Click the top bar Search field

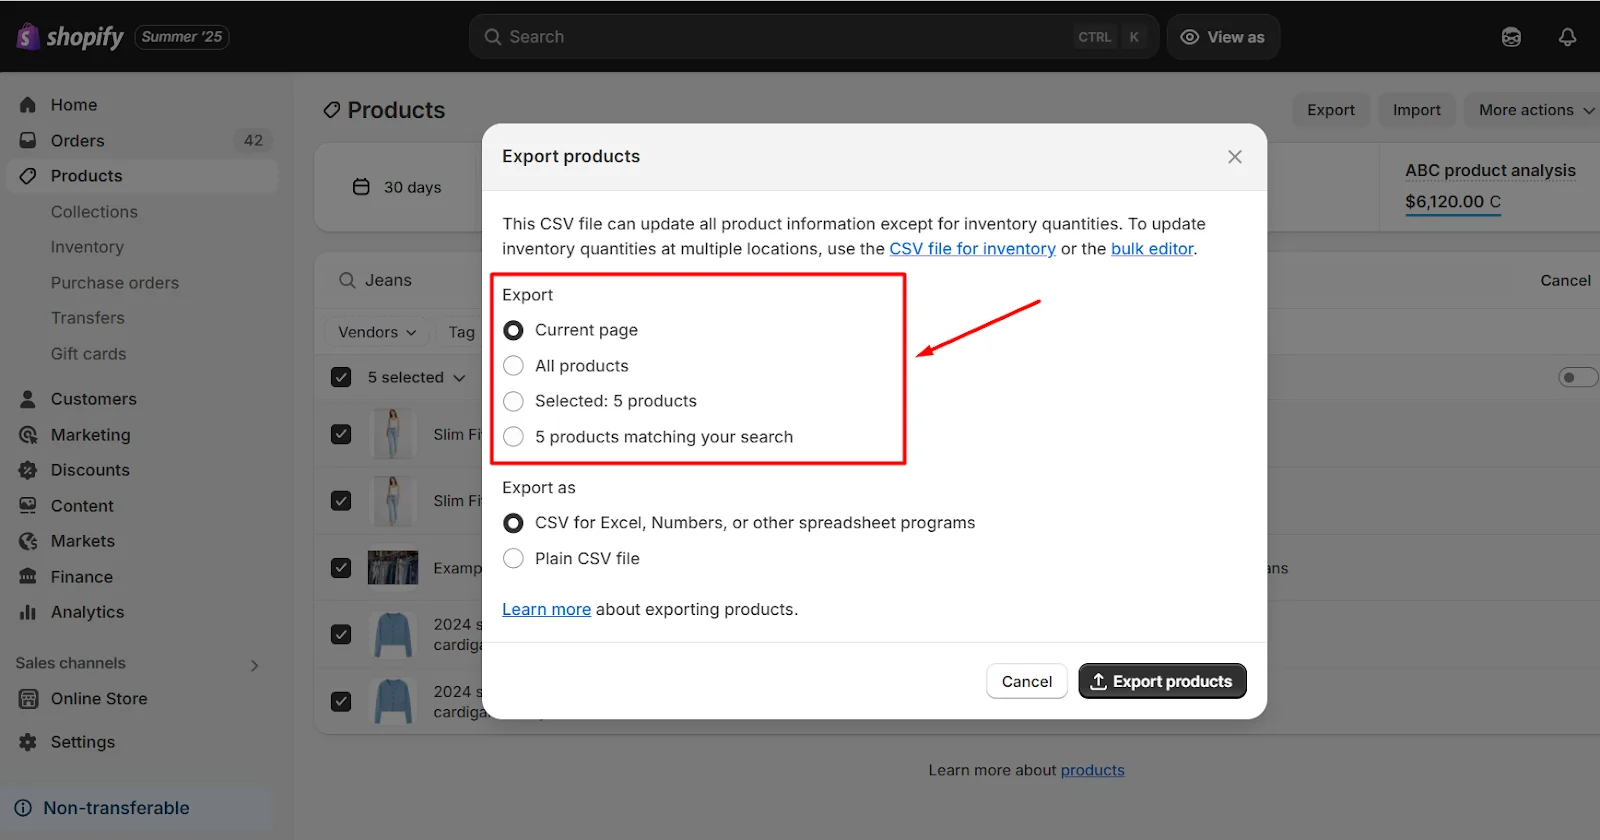[813, 37]
